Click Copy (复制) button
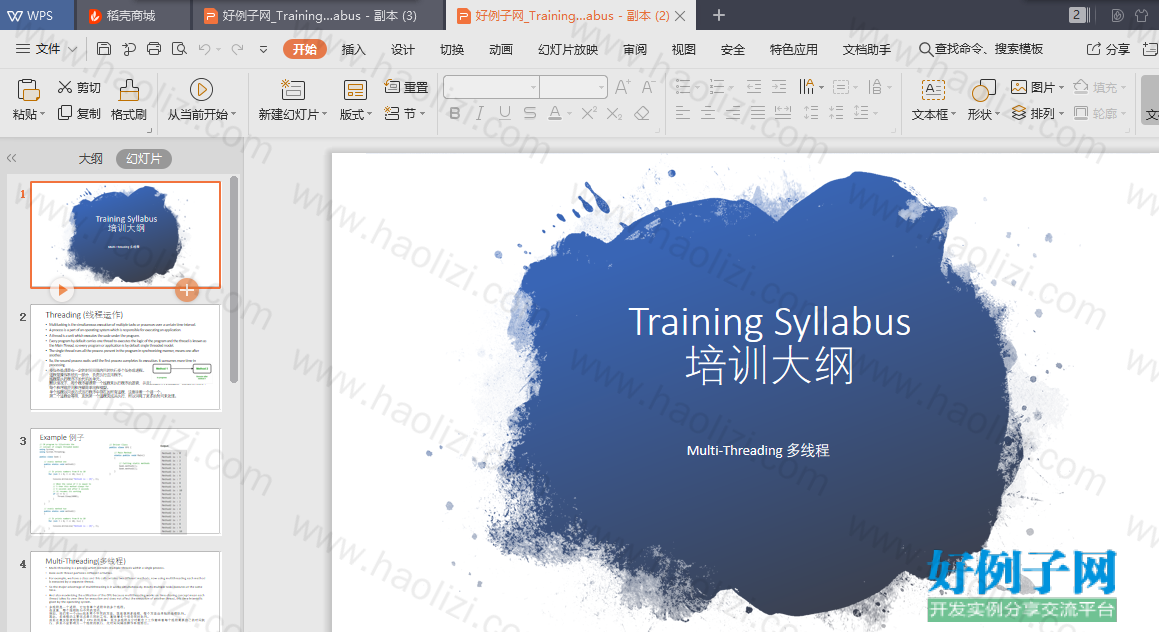The height and width of the screenshot is (632, 1159). tap(79, 113)
